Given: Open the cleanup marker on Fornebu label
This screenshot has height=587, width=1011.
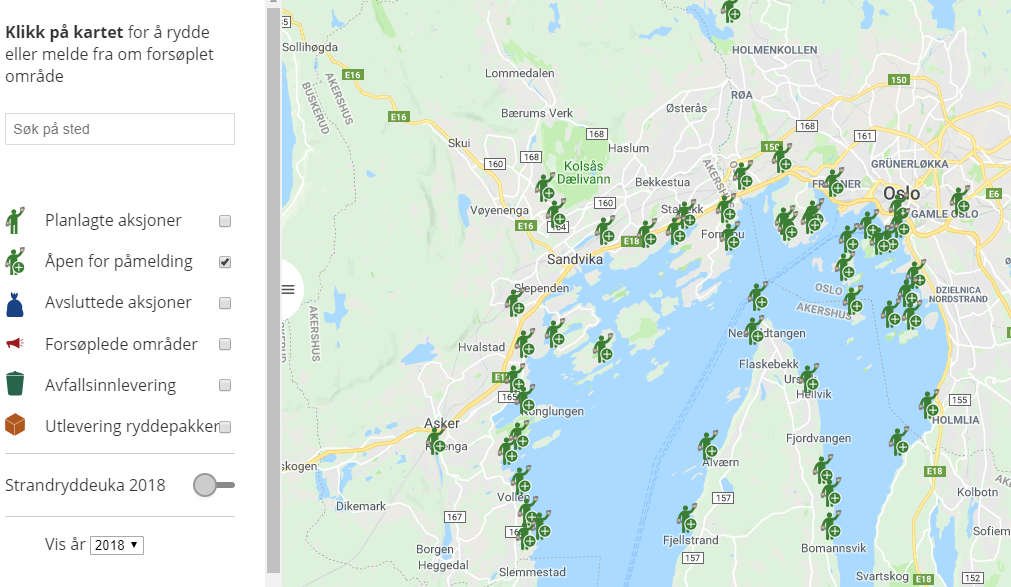Looking at the screenshot, I should pyautogui.click(x=731, y=236).
